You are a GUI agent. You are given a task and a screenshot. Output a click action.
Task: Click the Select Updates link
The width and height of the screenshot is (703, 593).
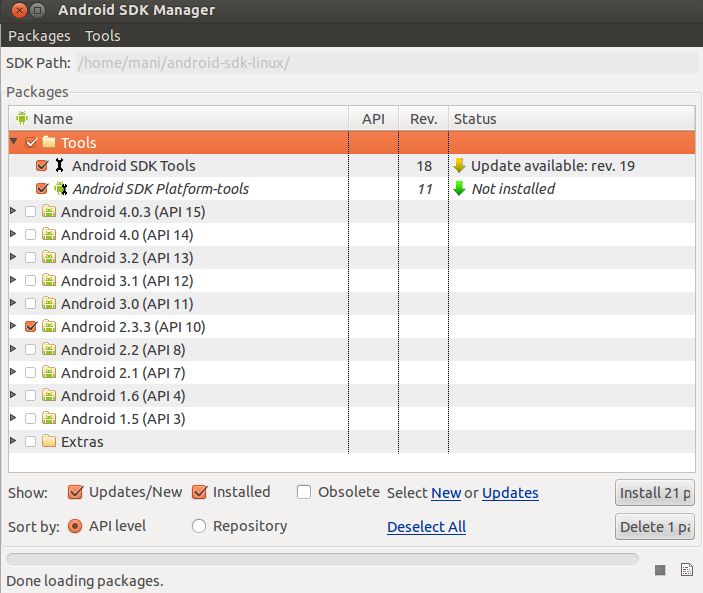[510, 493]
